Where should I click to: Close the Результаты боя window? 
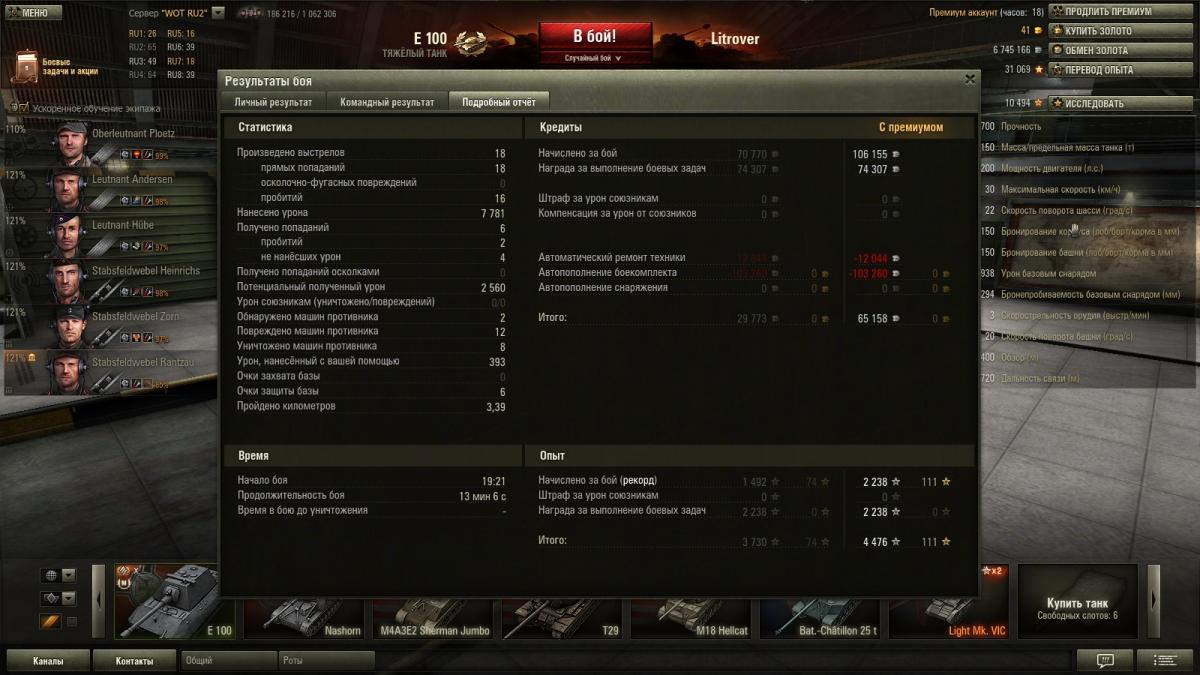(969, 79)
